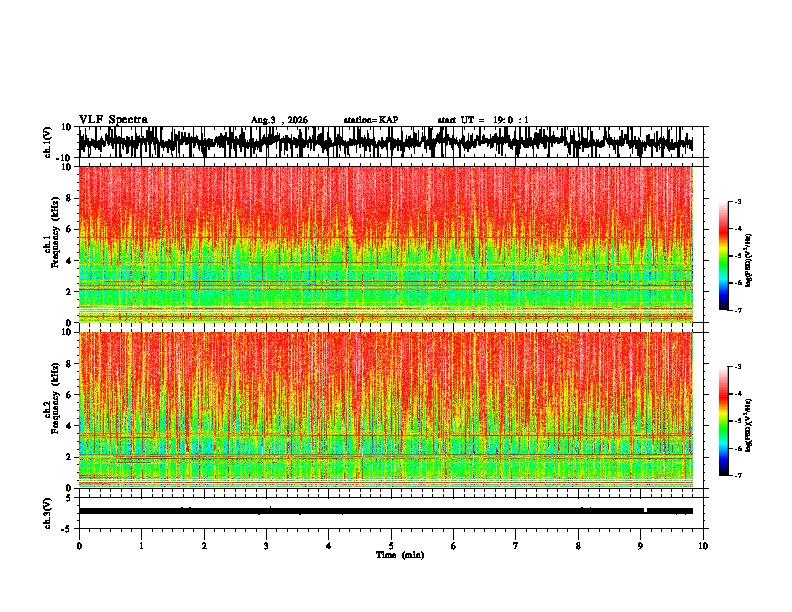Click the 10 minute tick on time axis
This screenshot has width=792, height=612.
[703, 546]
